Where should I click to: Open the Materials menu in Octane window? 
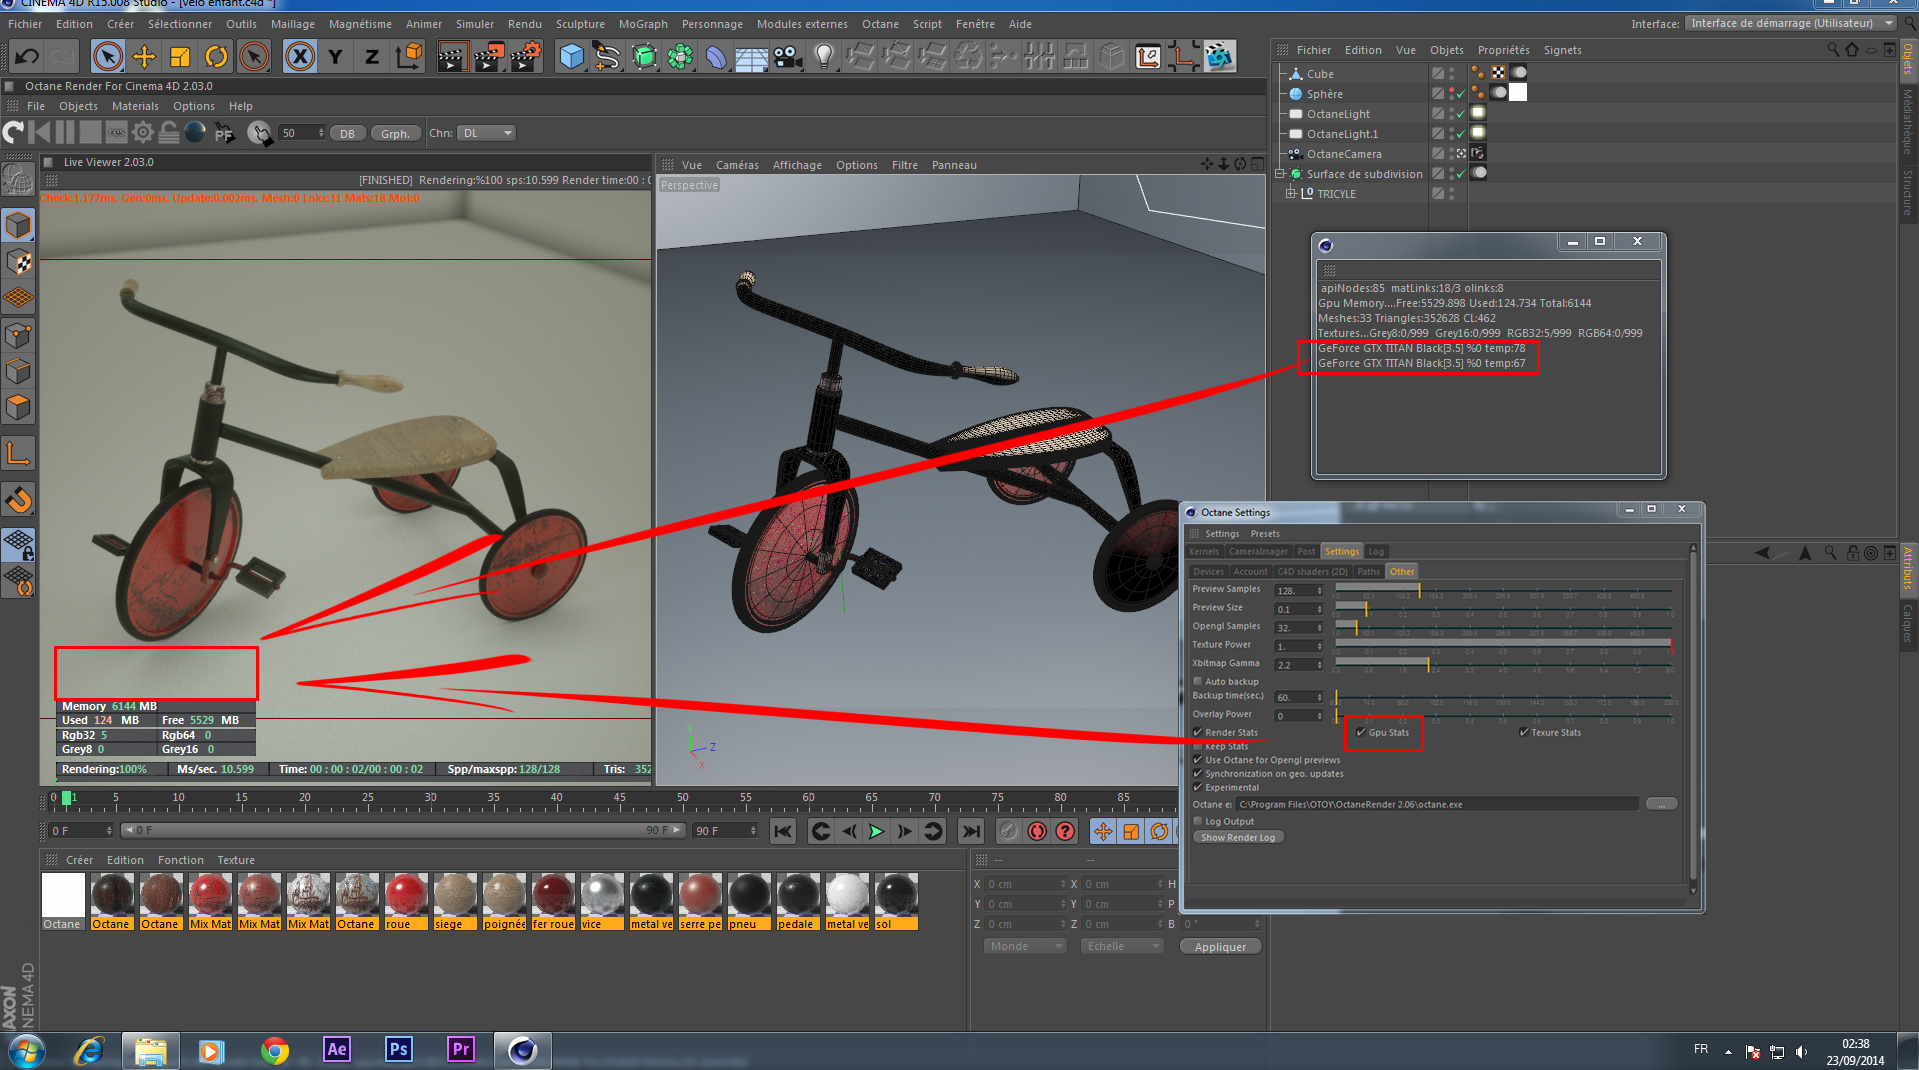click(135, 106)
